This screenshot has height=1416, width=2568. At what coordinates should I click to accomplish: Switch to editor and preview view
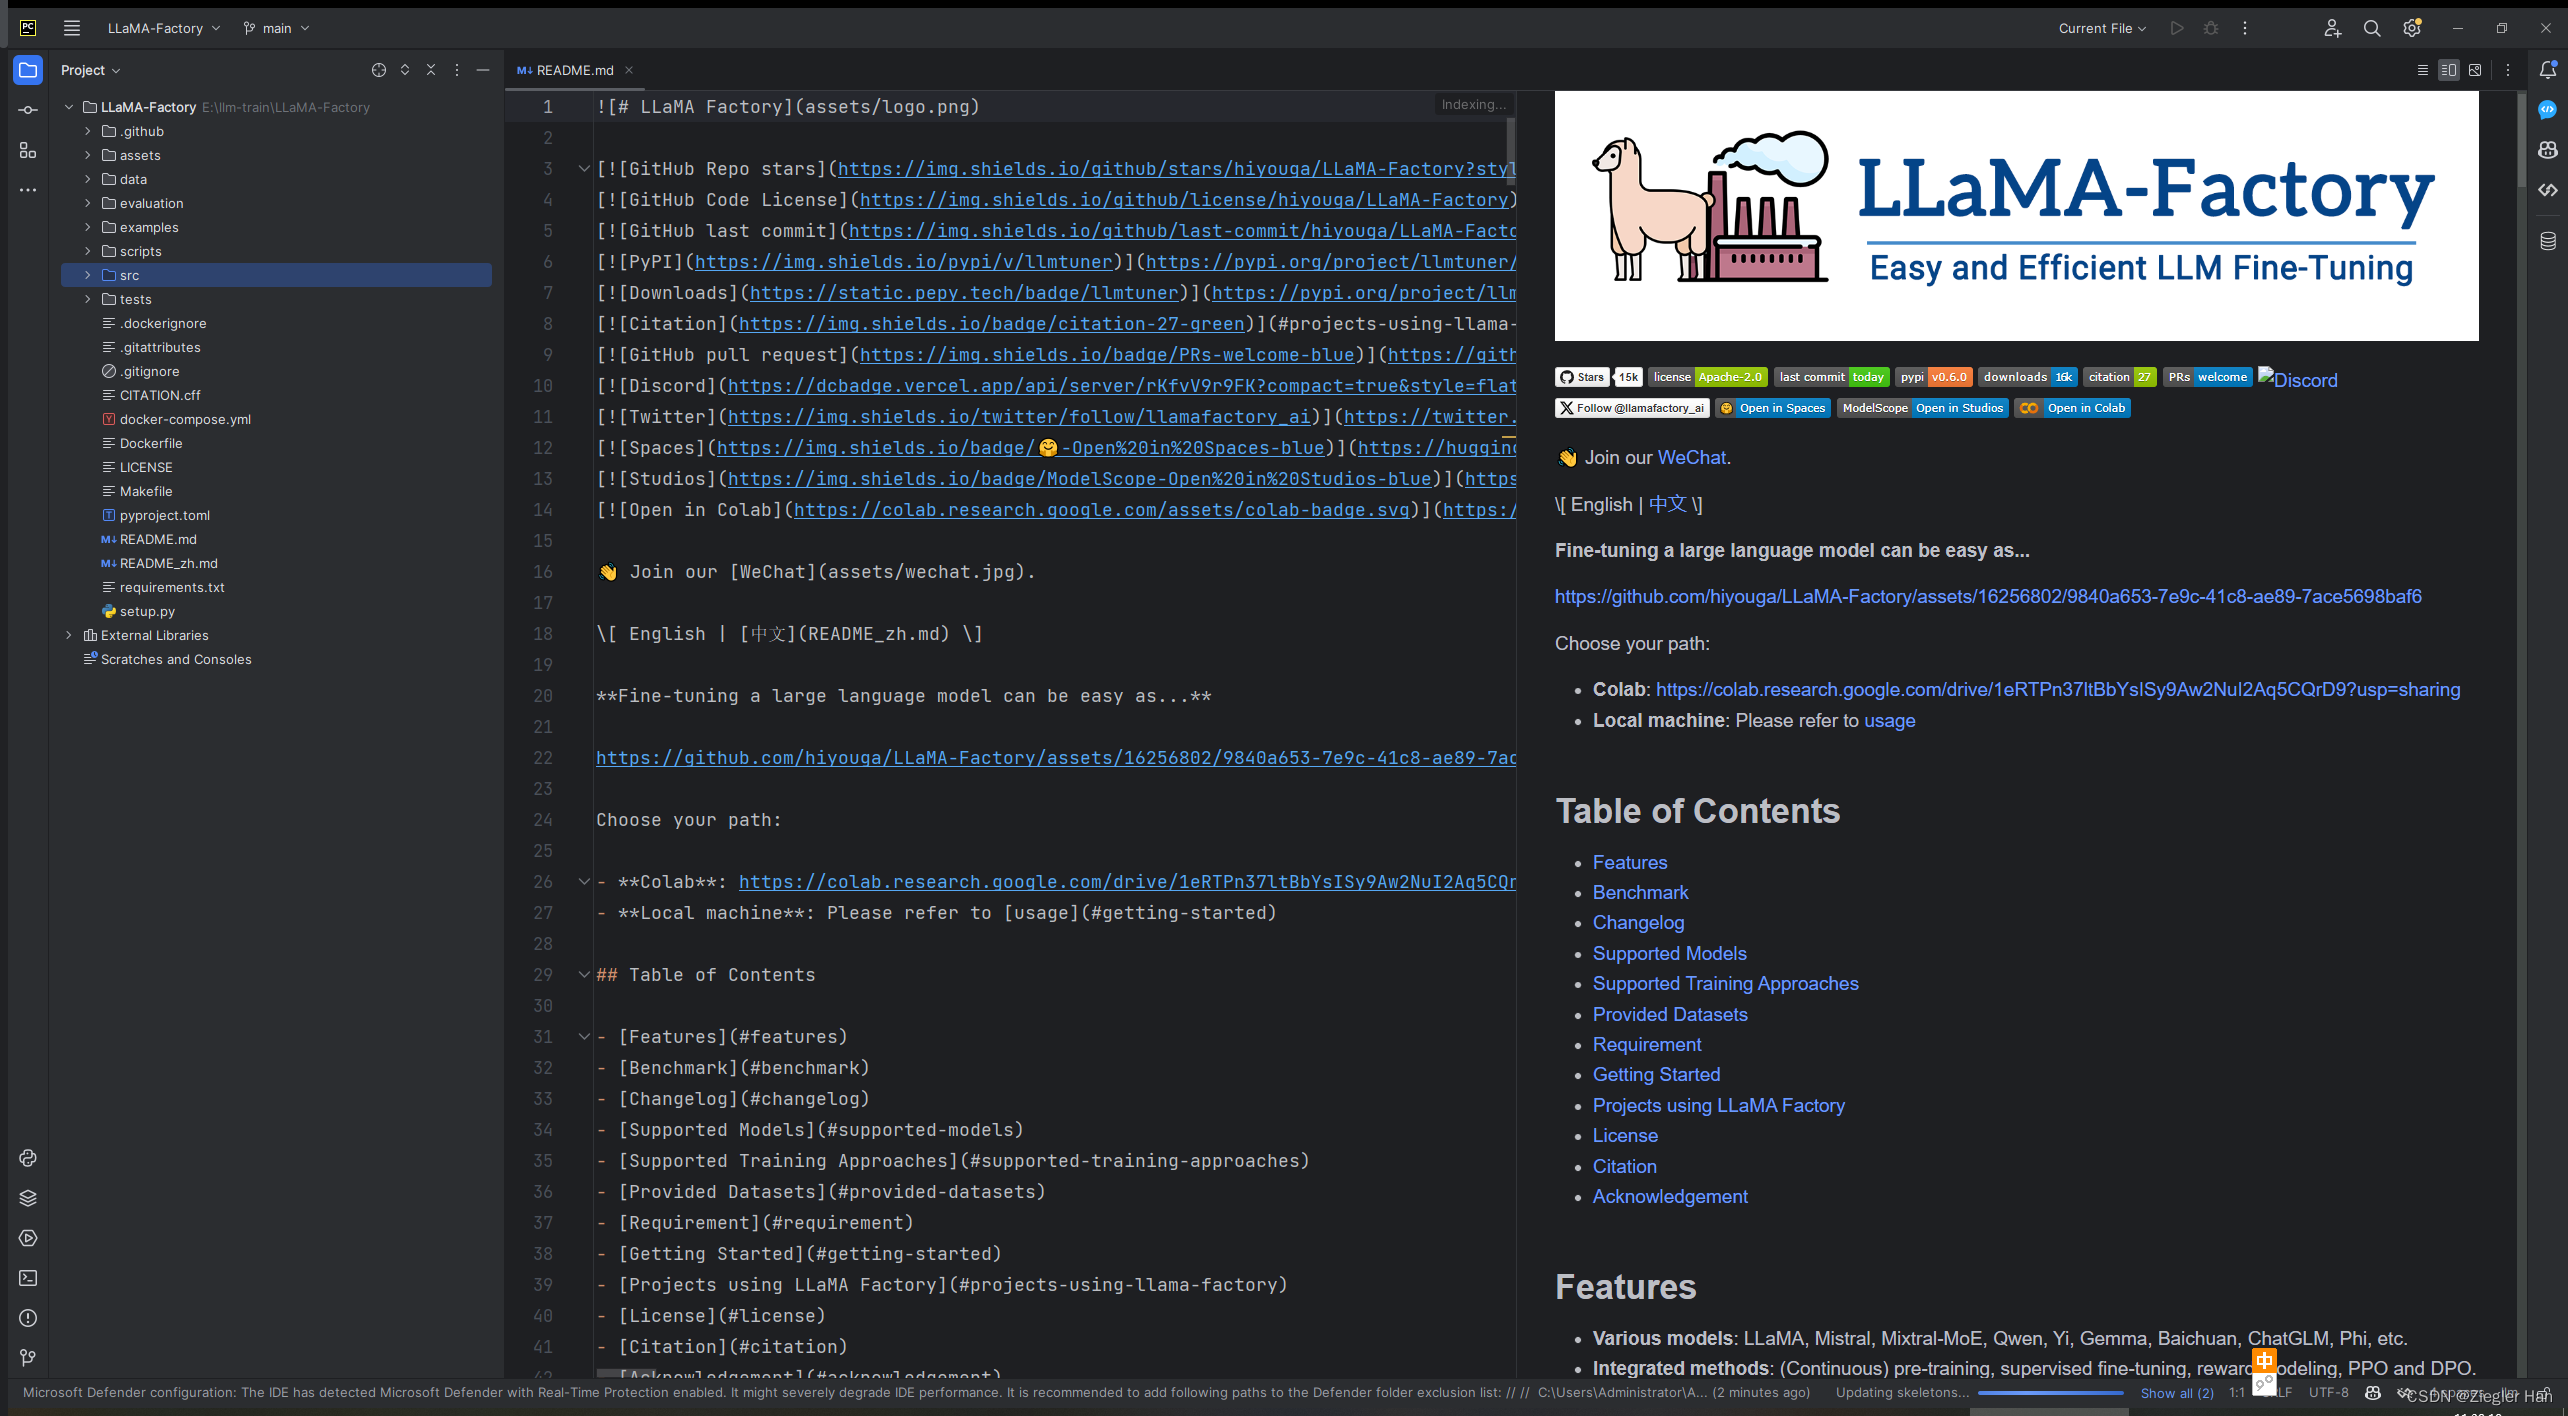click(x=2449, y=70)
